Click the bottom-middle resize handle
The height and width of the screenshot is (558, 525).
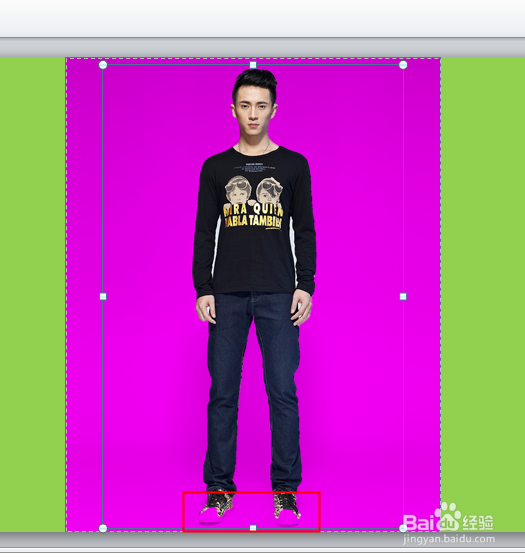click(253, 528)
